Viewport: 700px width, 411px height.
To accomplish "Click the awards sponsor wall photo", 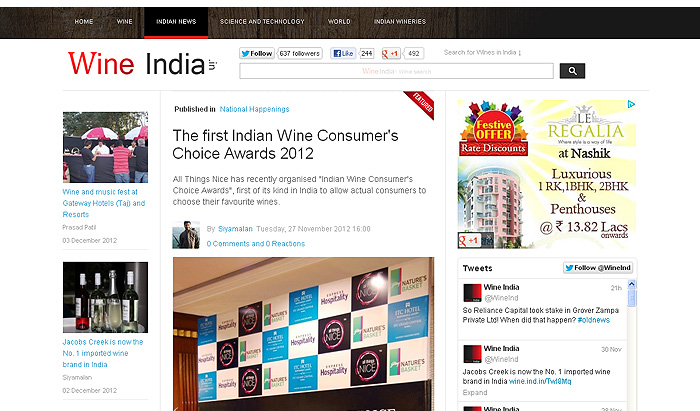I will point(304,334).
